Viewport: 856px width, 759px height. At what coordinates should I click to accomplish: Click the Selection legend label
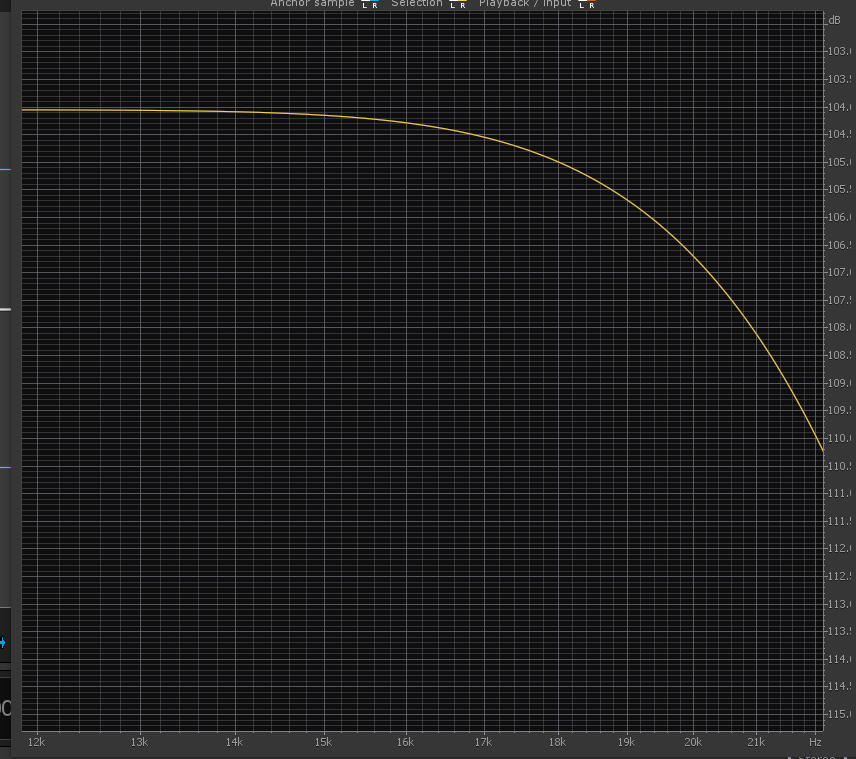click(x=417, y=3)
